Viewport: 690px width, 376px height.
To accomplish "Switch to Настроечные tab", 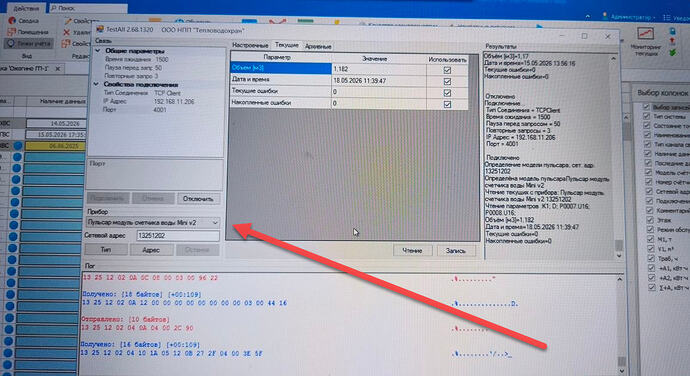I will tap(250, 45).
